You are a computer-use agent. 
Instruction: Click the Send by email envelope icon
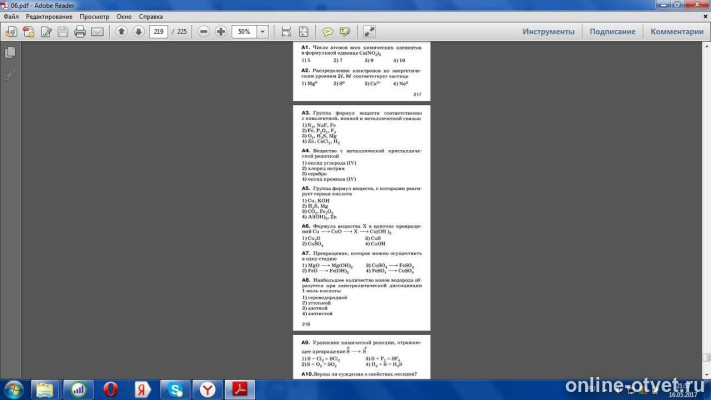[x=97, y=32]
